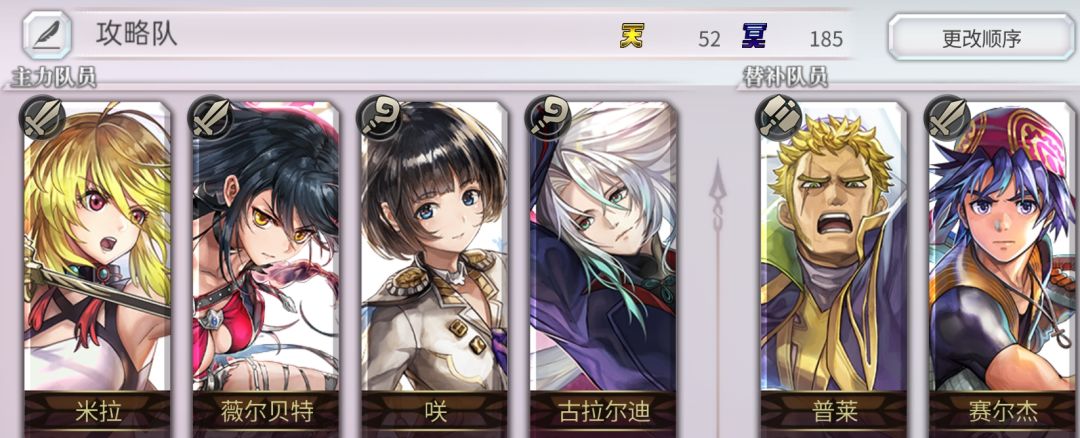Click the blue 冥 attribute icon

click(754, 36)
